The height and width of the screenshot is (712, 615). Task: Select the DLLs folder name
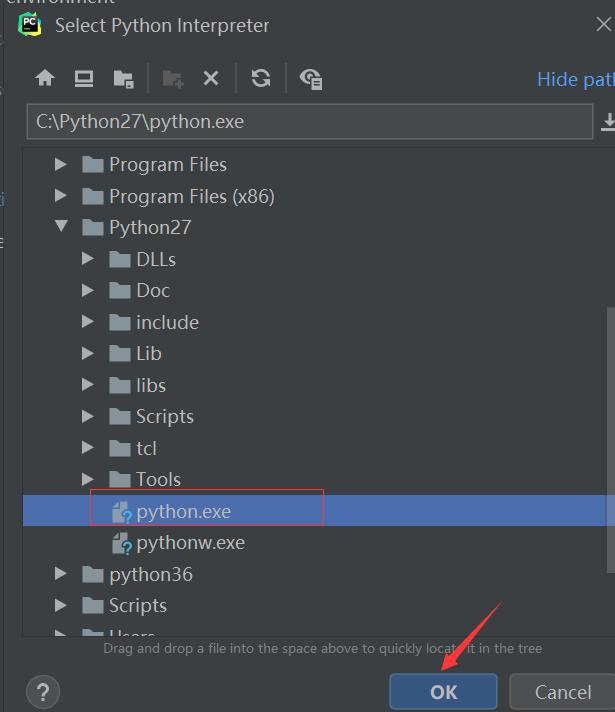coord(156,259)
